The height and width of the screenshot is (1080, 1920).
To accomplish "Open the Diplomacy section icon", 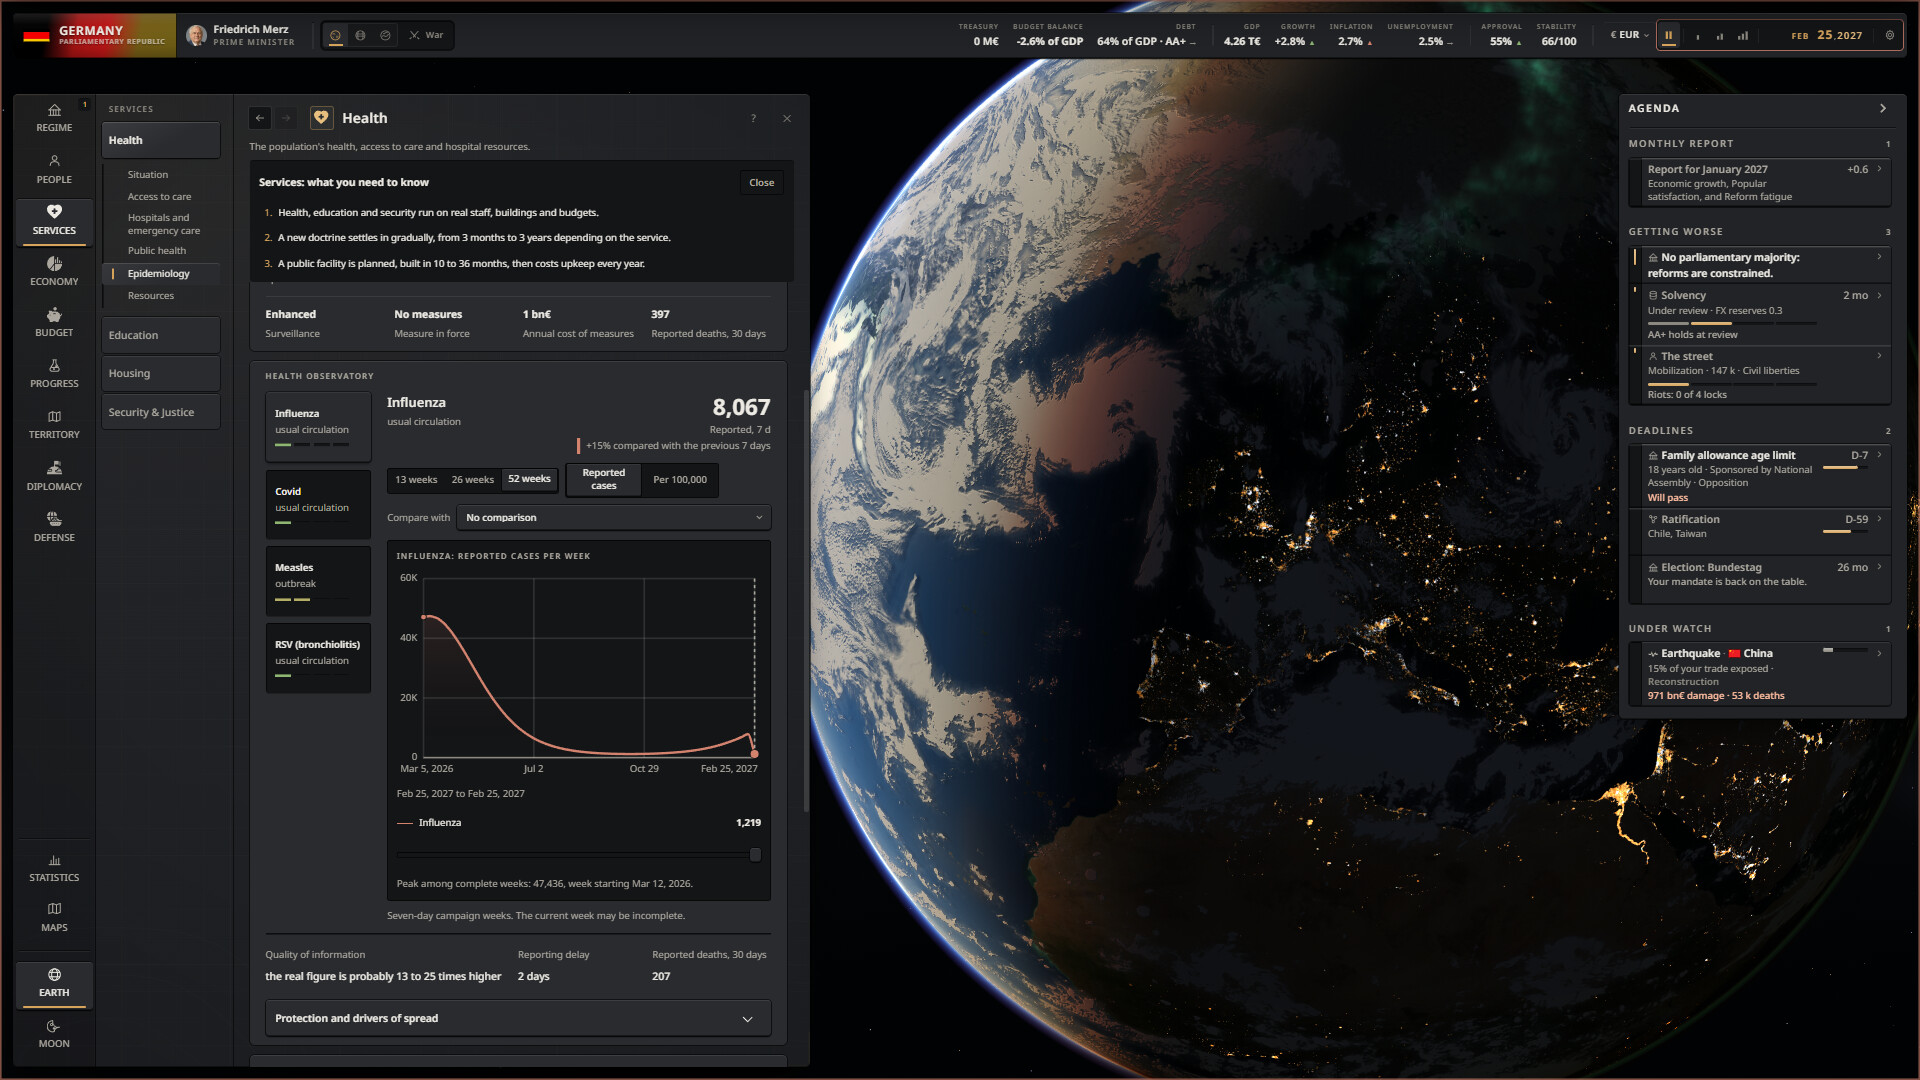I will [x=54, y=476].
